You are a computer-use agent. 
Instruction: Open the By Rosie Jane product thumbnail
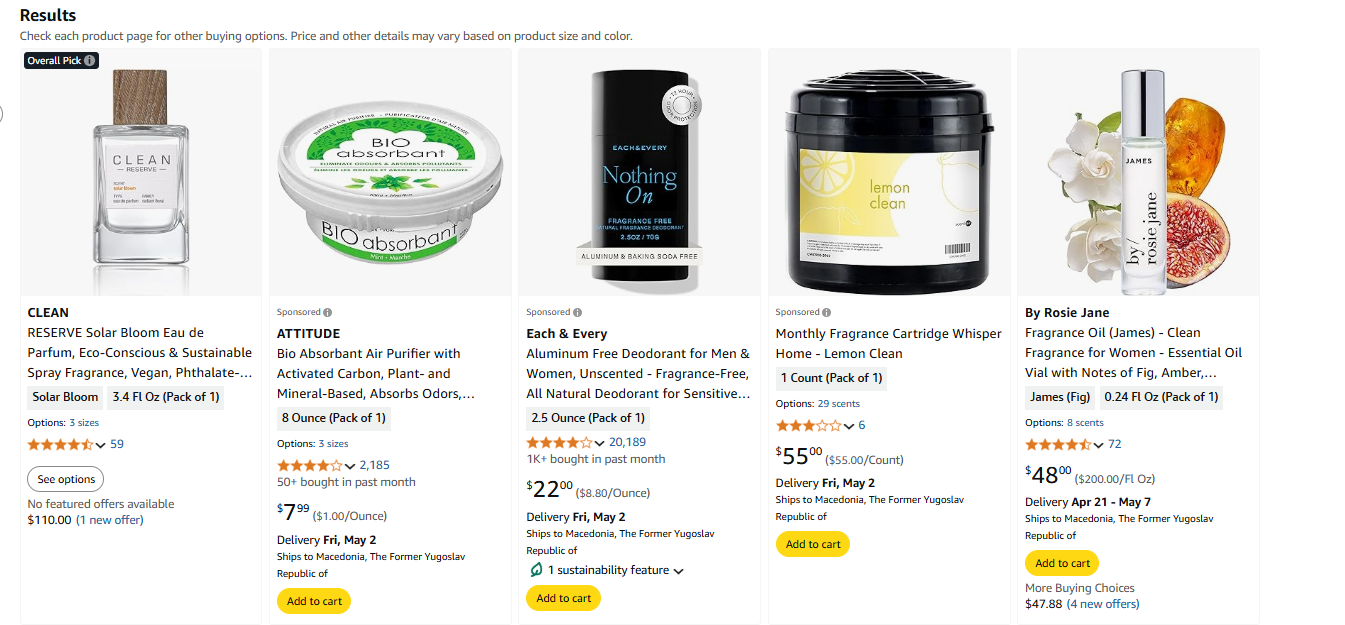click(1138, 172)
